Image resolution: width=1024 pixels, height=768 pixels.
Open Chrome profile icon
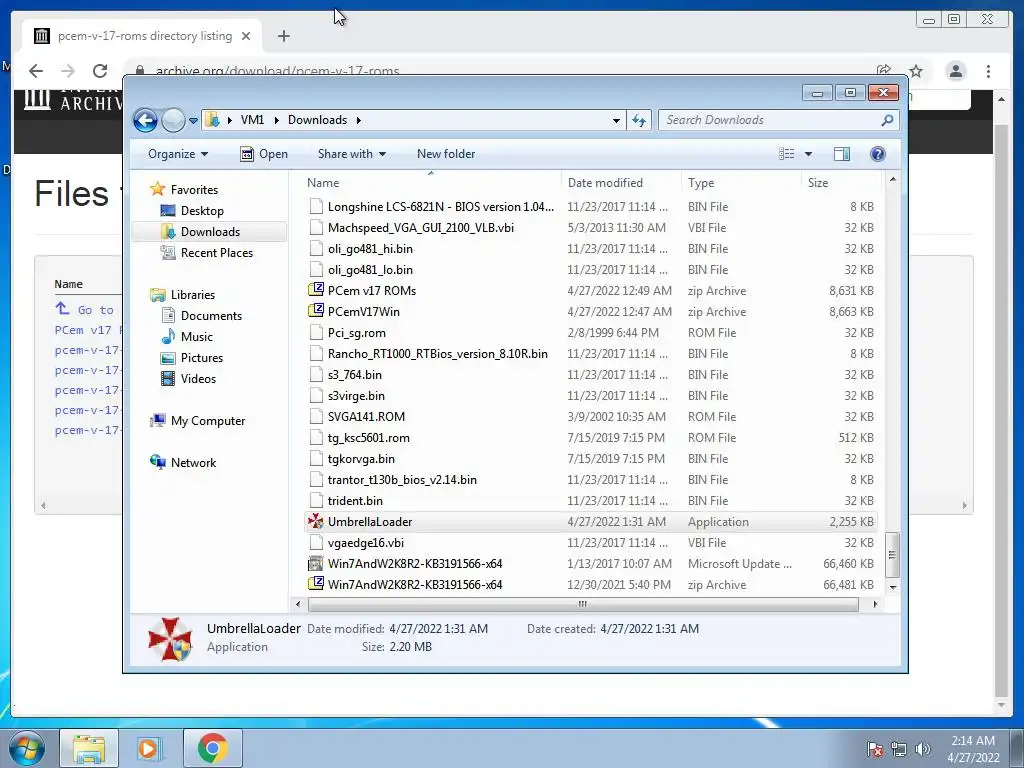[x=955, y=71]
